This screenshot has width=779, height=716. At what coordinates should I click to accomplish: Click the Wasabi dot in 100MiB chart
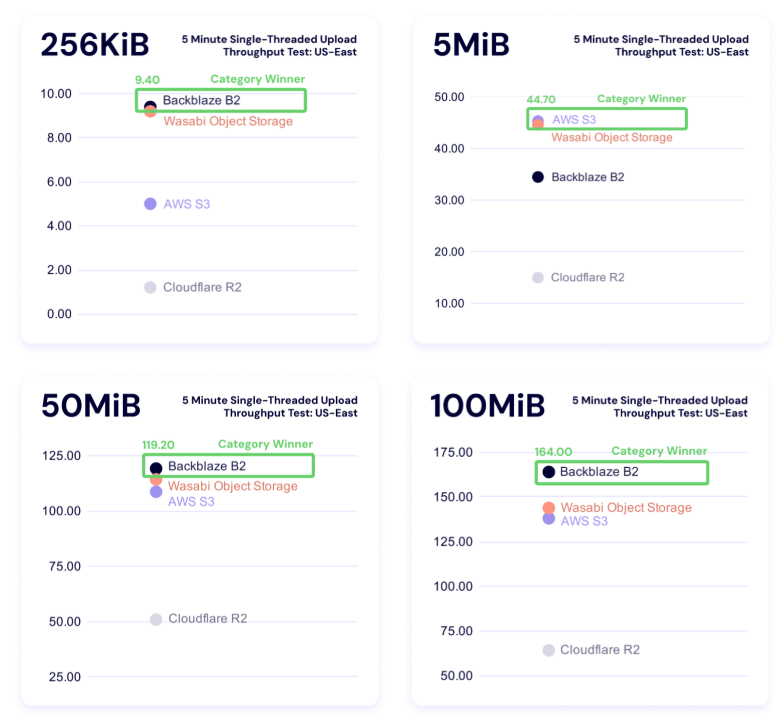(548, 508)
